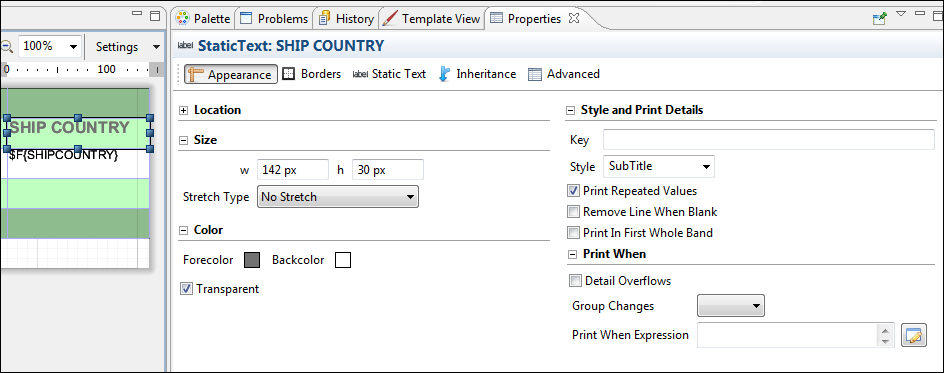This screenshot has width=944, height=373.
Task: Minimize the report editor panel
Action: [x=137, y=14]
